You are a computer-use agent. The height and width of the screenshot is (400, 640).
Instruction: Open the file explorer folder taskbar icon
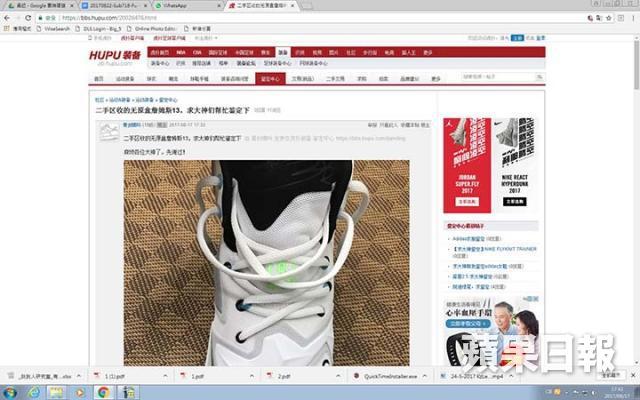[x=56, y=393]
